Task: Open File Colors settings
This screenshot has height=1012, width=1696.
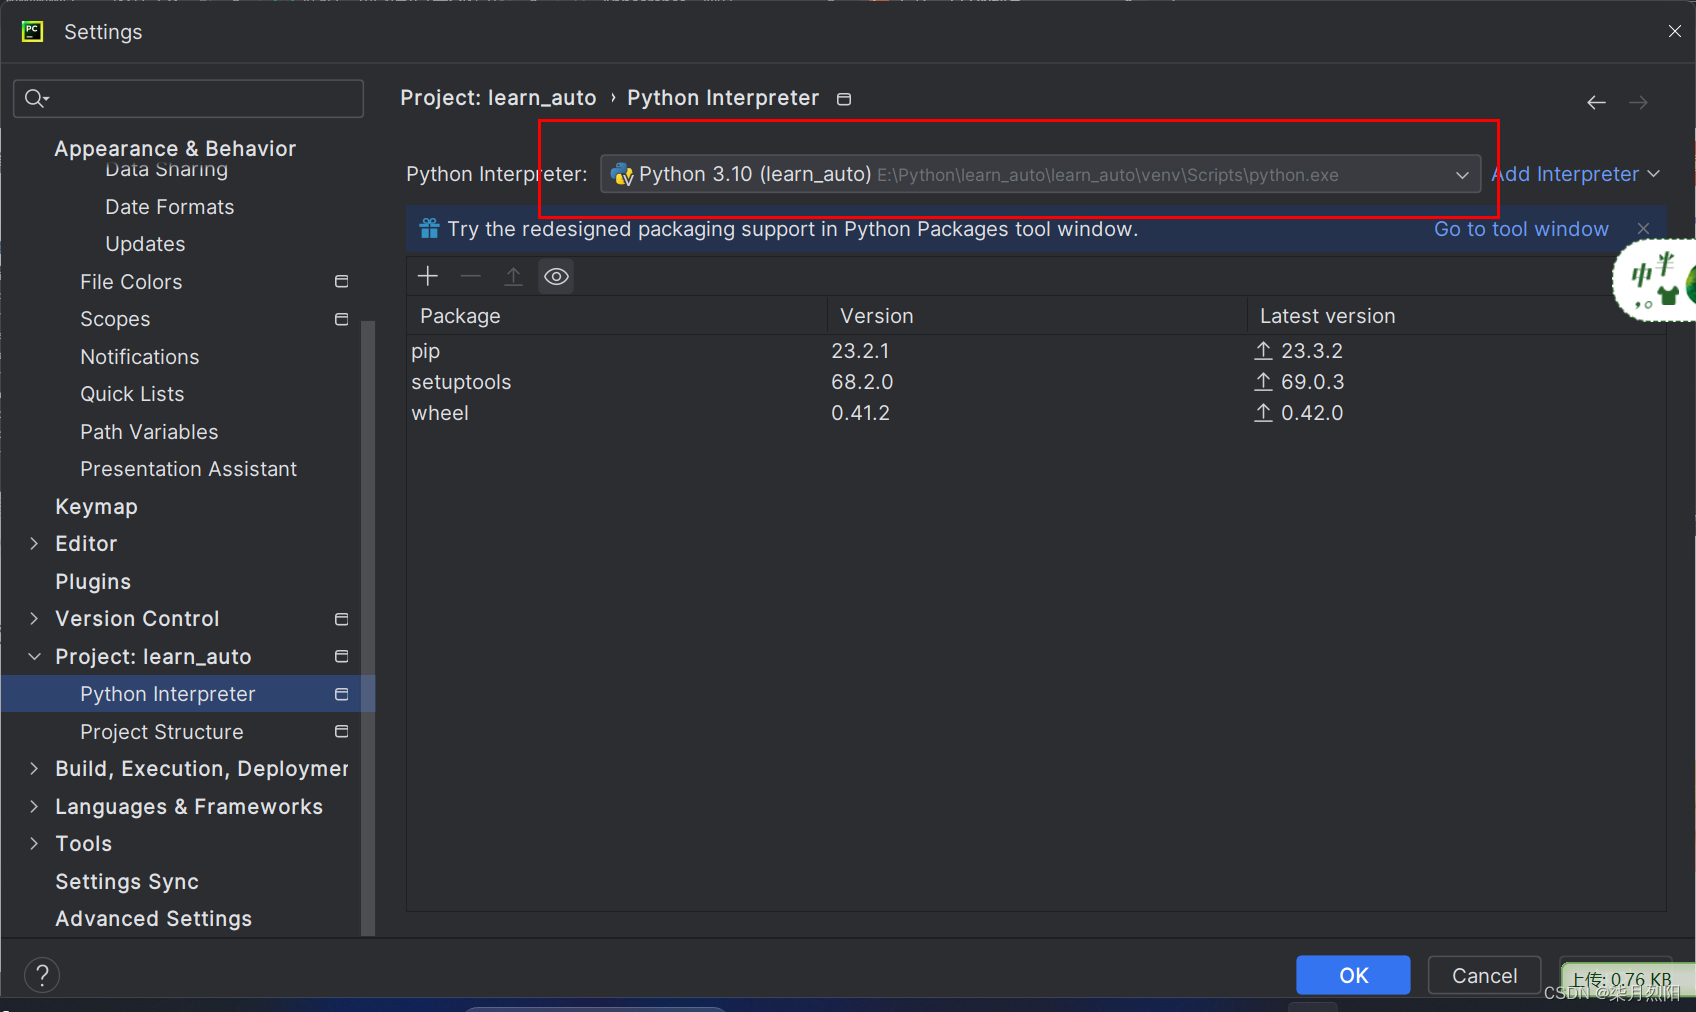Action: [x=131, y=282]
